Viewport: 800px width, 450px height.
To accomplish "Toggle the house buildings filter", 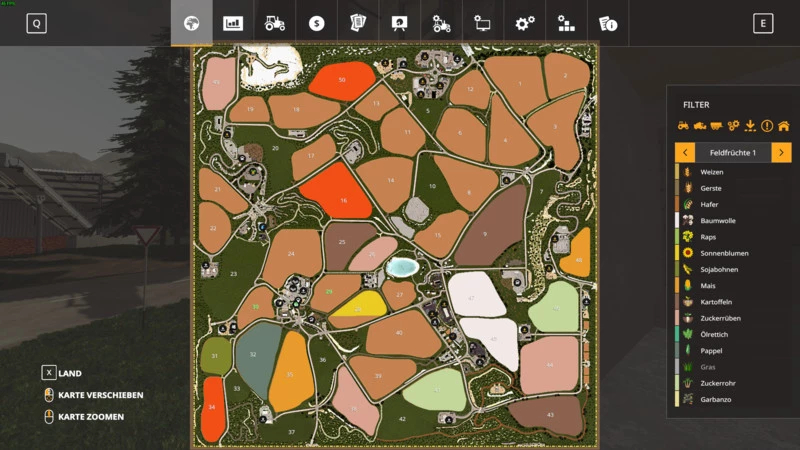I will click(784, 126).
